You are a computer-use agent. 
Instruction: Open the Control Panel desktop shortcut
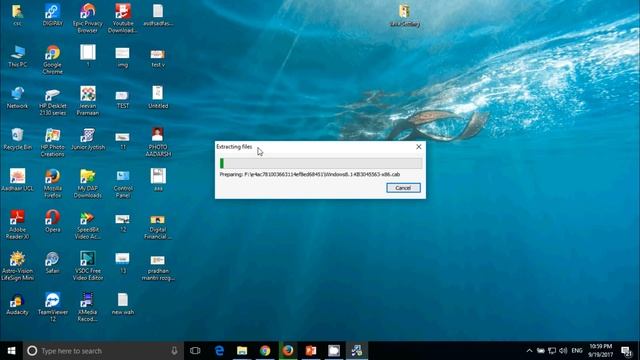[x=123, y=183]
